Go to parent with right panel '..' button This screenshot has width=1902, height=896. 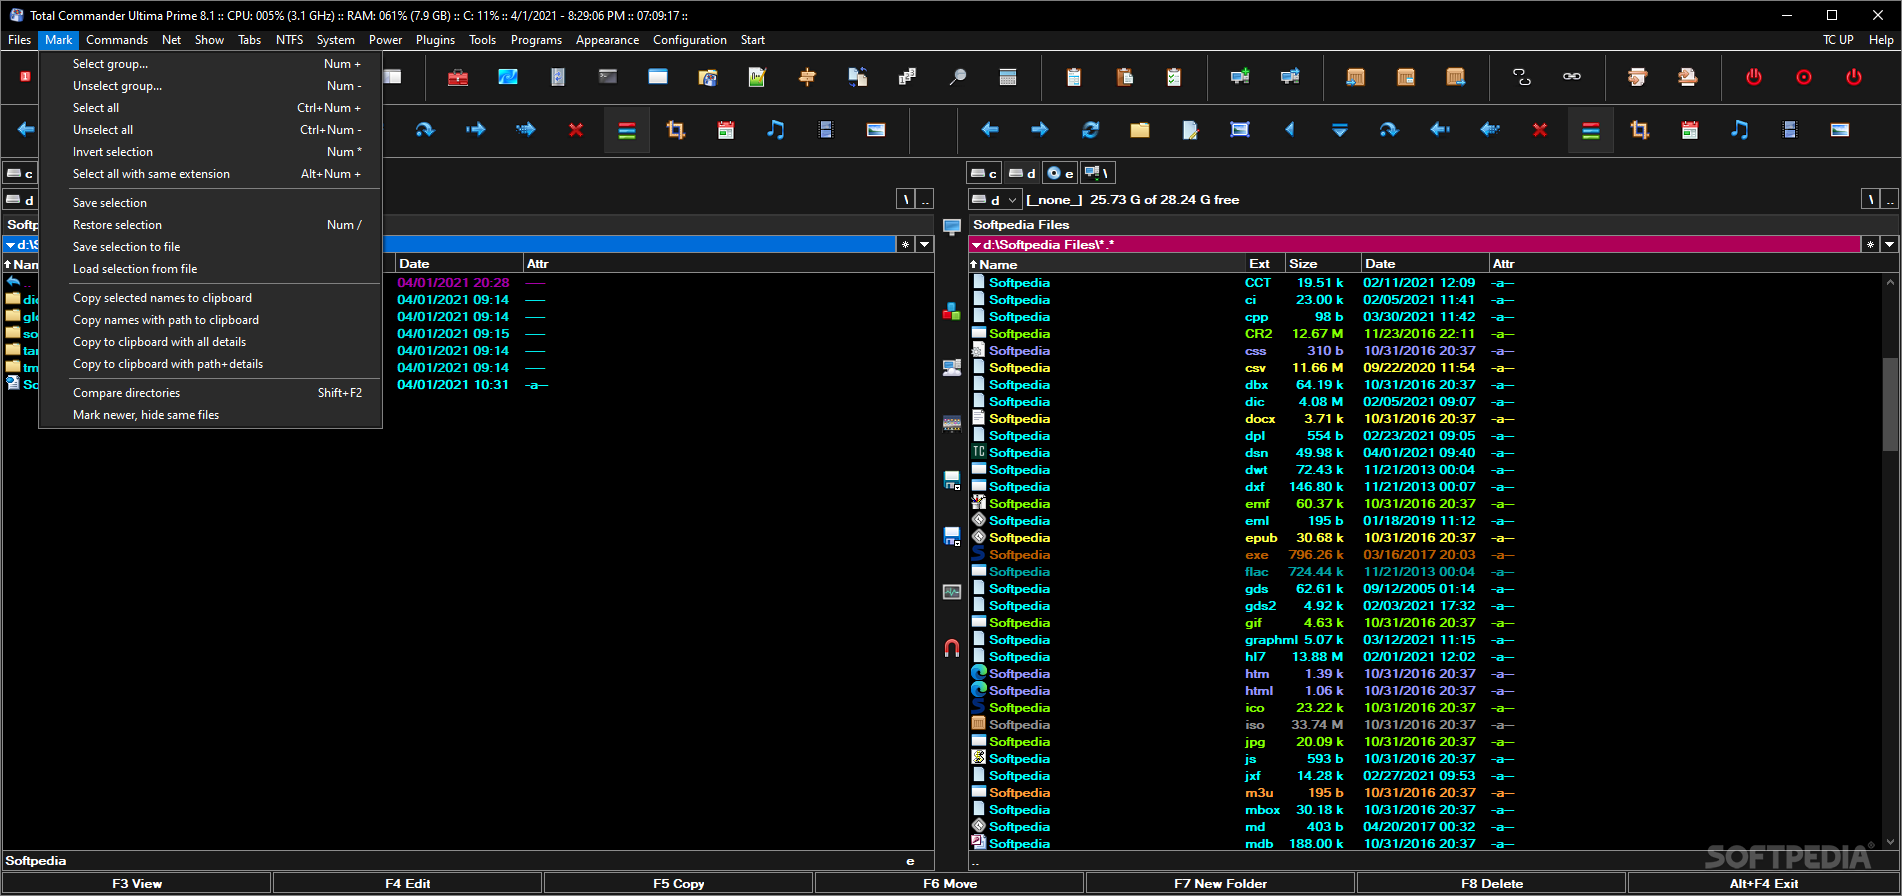coord(1889,199)
